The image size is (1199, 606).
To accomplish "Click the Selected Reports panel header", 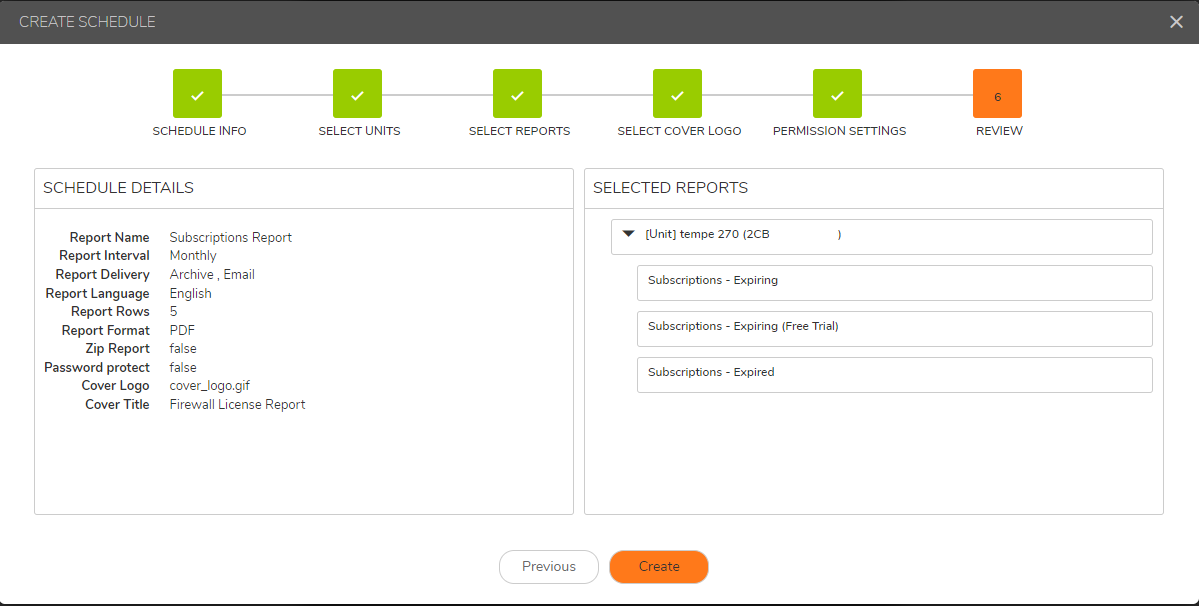I will click(670, 188).
